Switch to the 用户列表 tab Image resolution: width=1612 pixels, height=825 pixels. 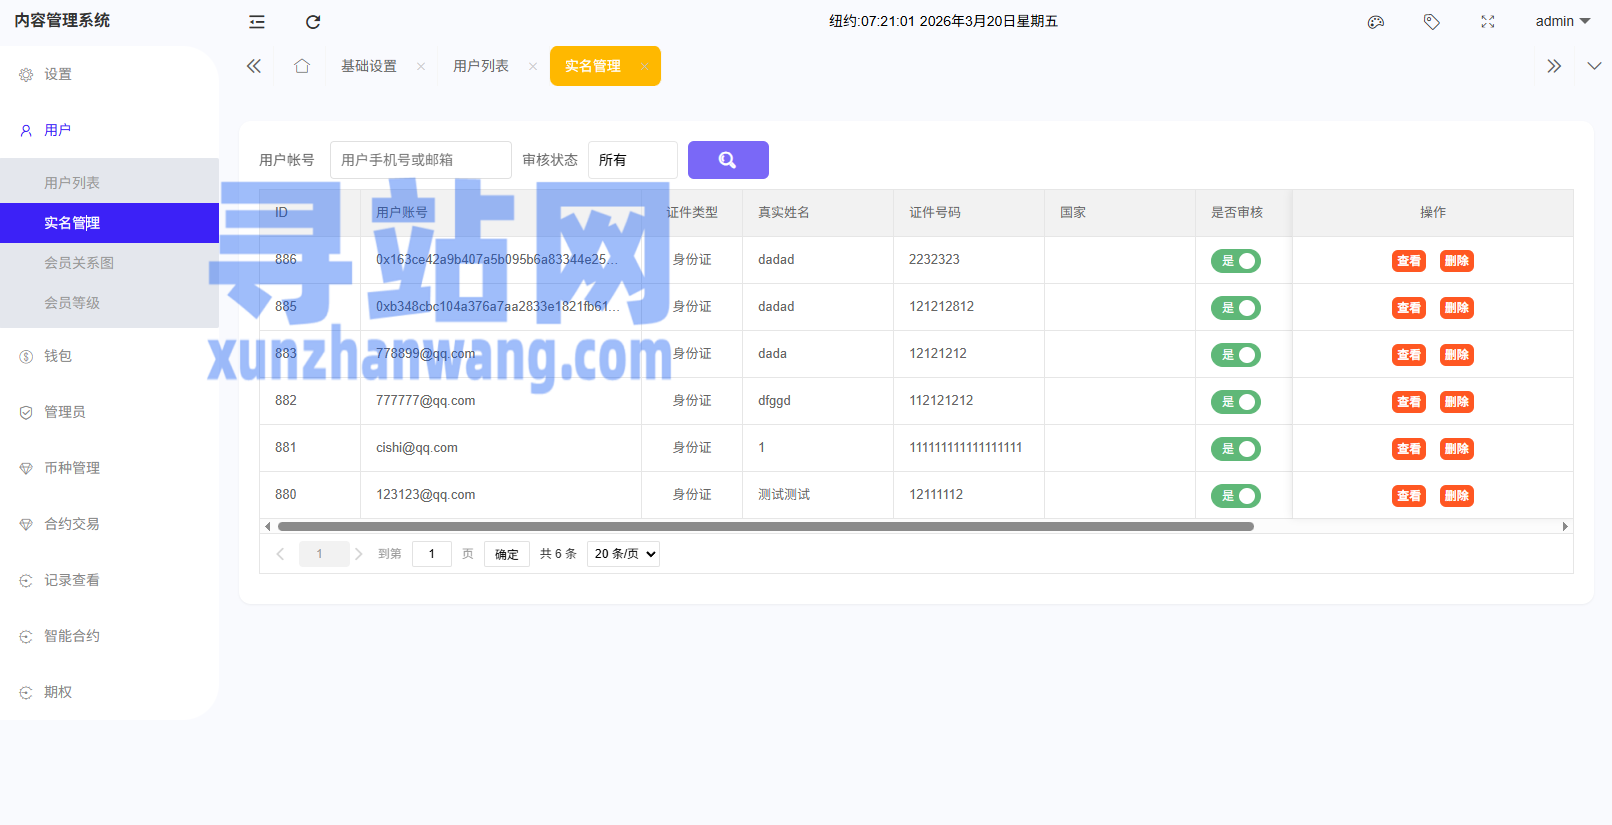point(481,66)
